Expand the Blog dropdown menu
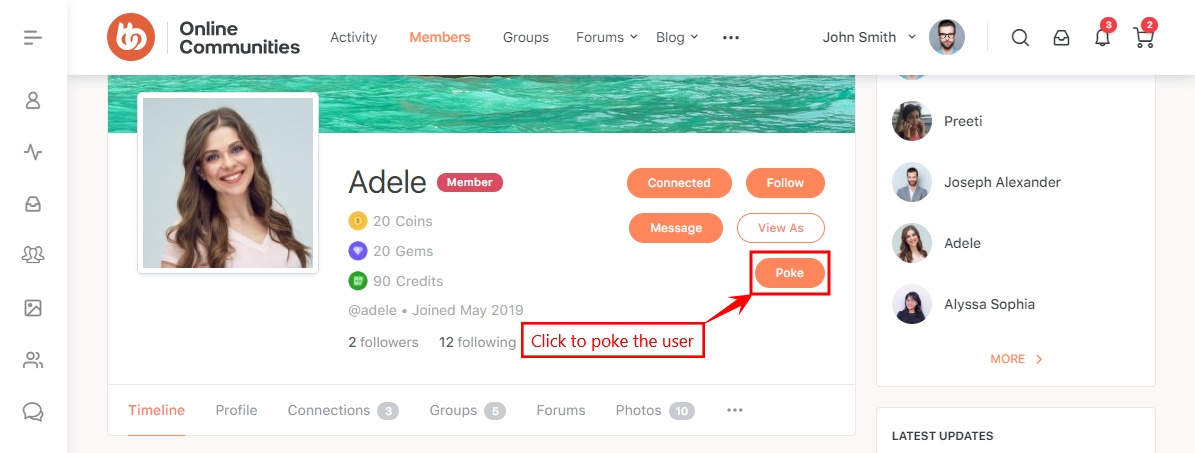The image size is (1195, 453). [677, 37]
